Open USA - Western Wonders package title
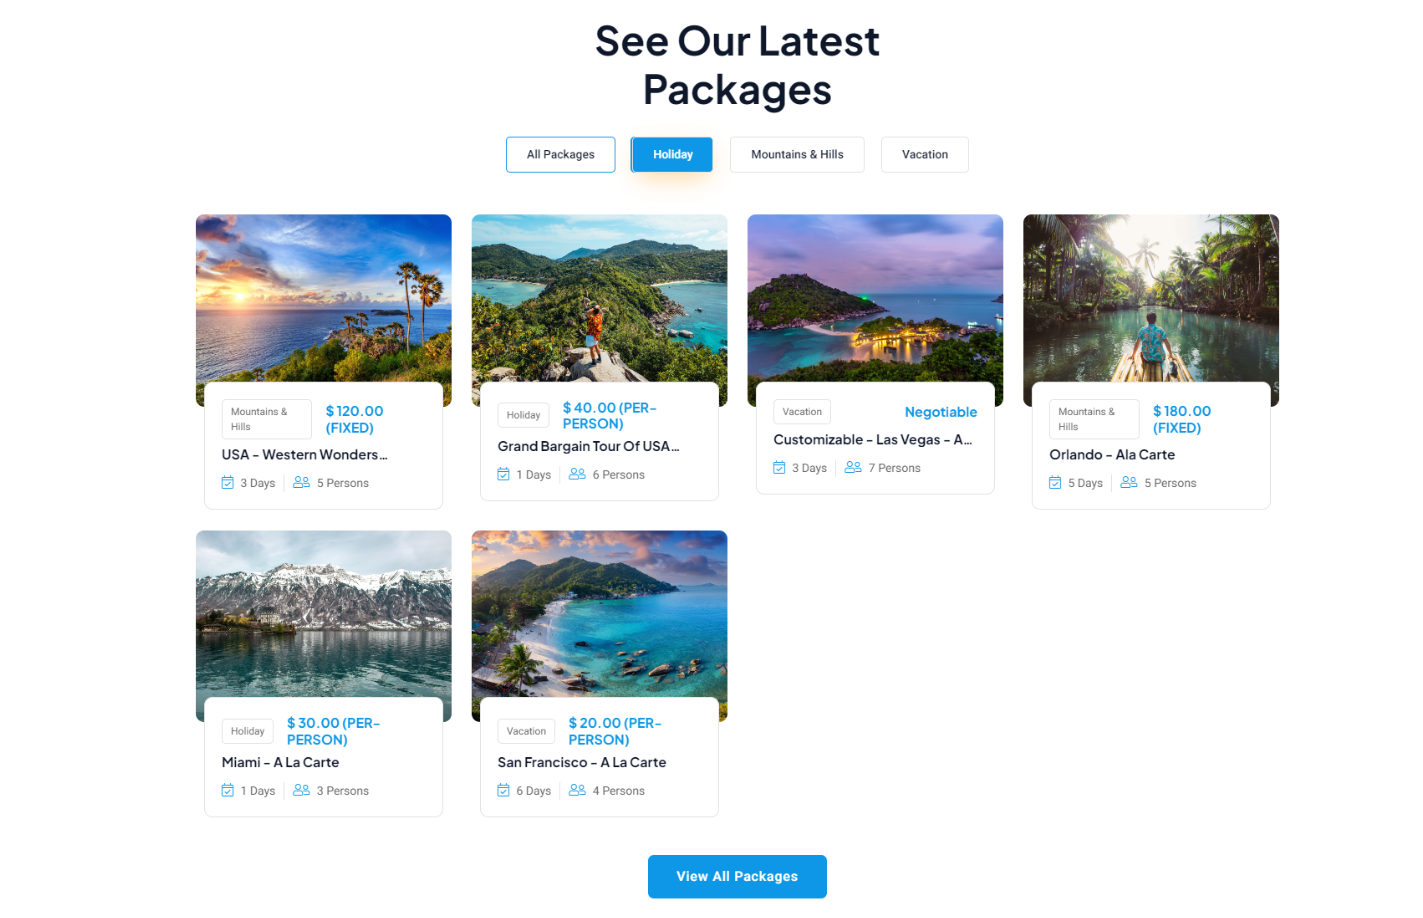This screenshot has height=918, width=1423. [305, 455]
